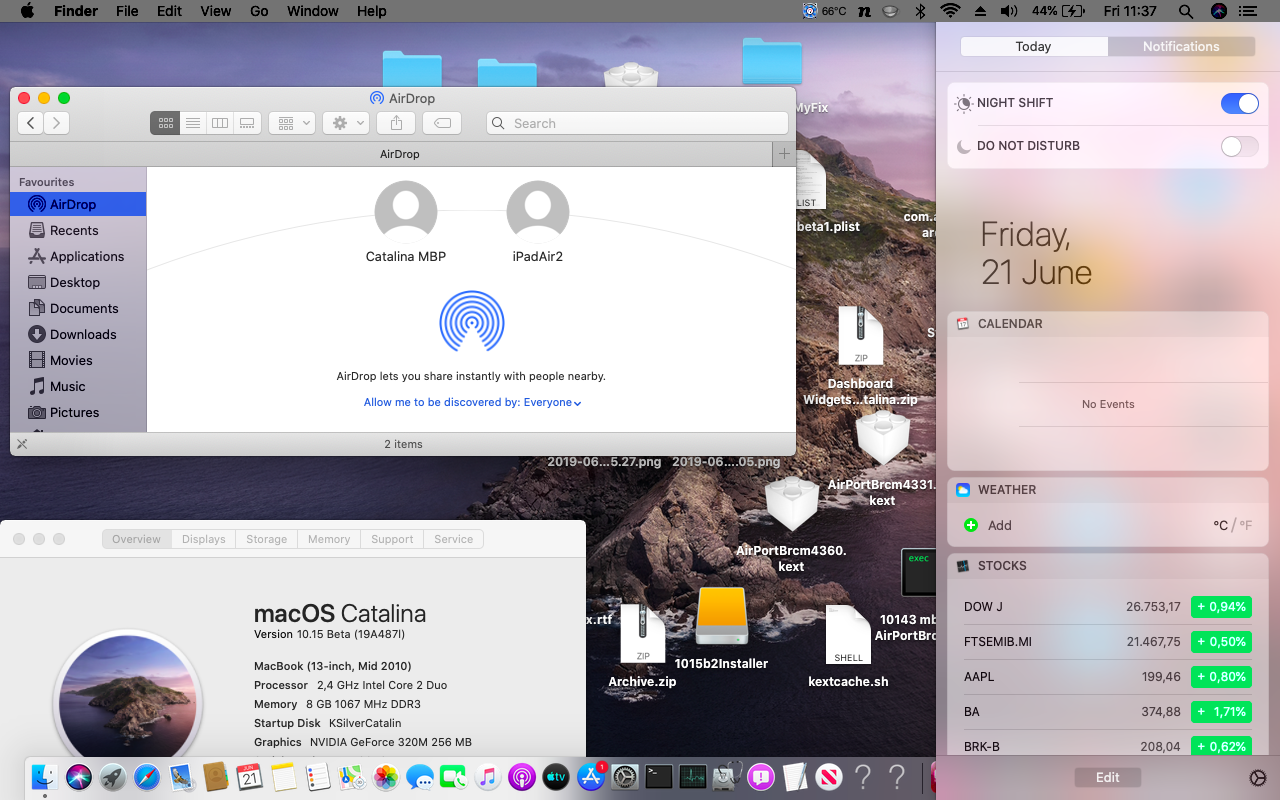
Task: Click the Share button in Finder toolbar
Action: (x=396, y=123)
